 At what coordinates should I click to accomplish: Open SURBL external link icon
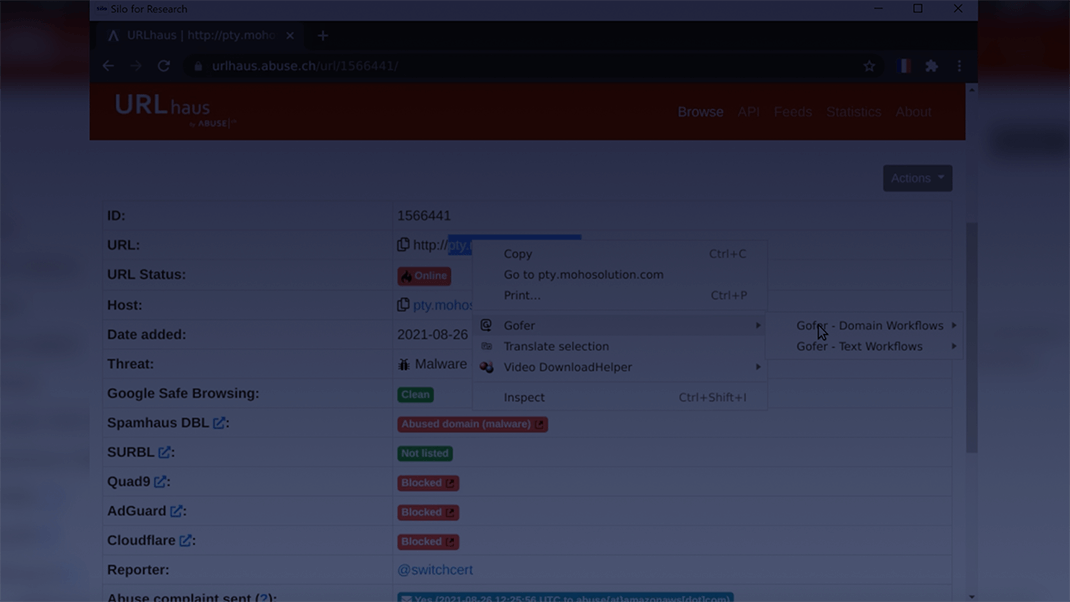pyautogui.click(x=164, y=453)
